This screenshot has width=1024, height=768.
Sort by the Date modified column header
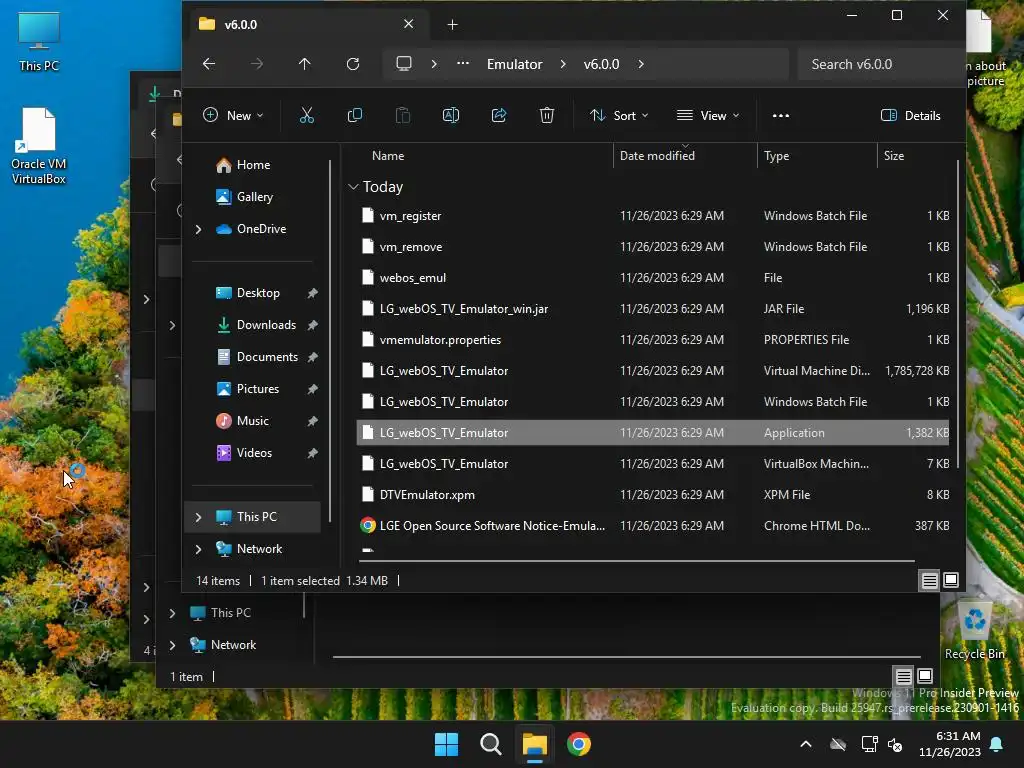685,156
